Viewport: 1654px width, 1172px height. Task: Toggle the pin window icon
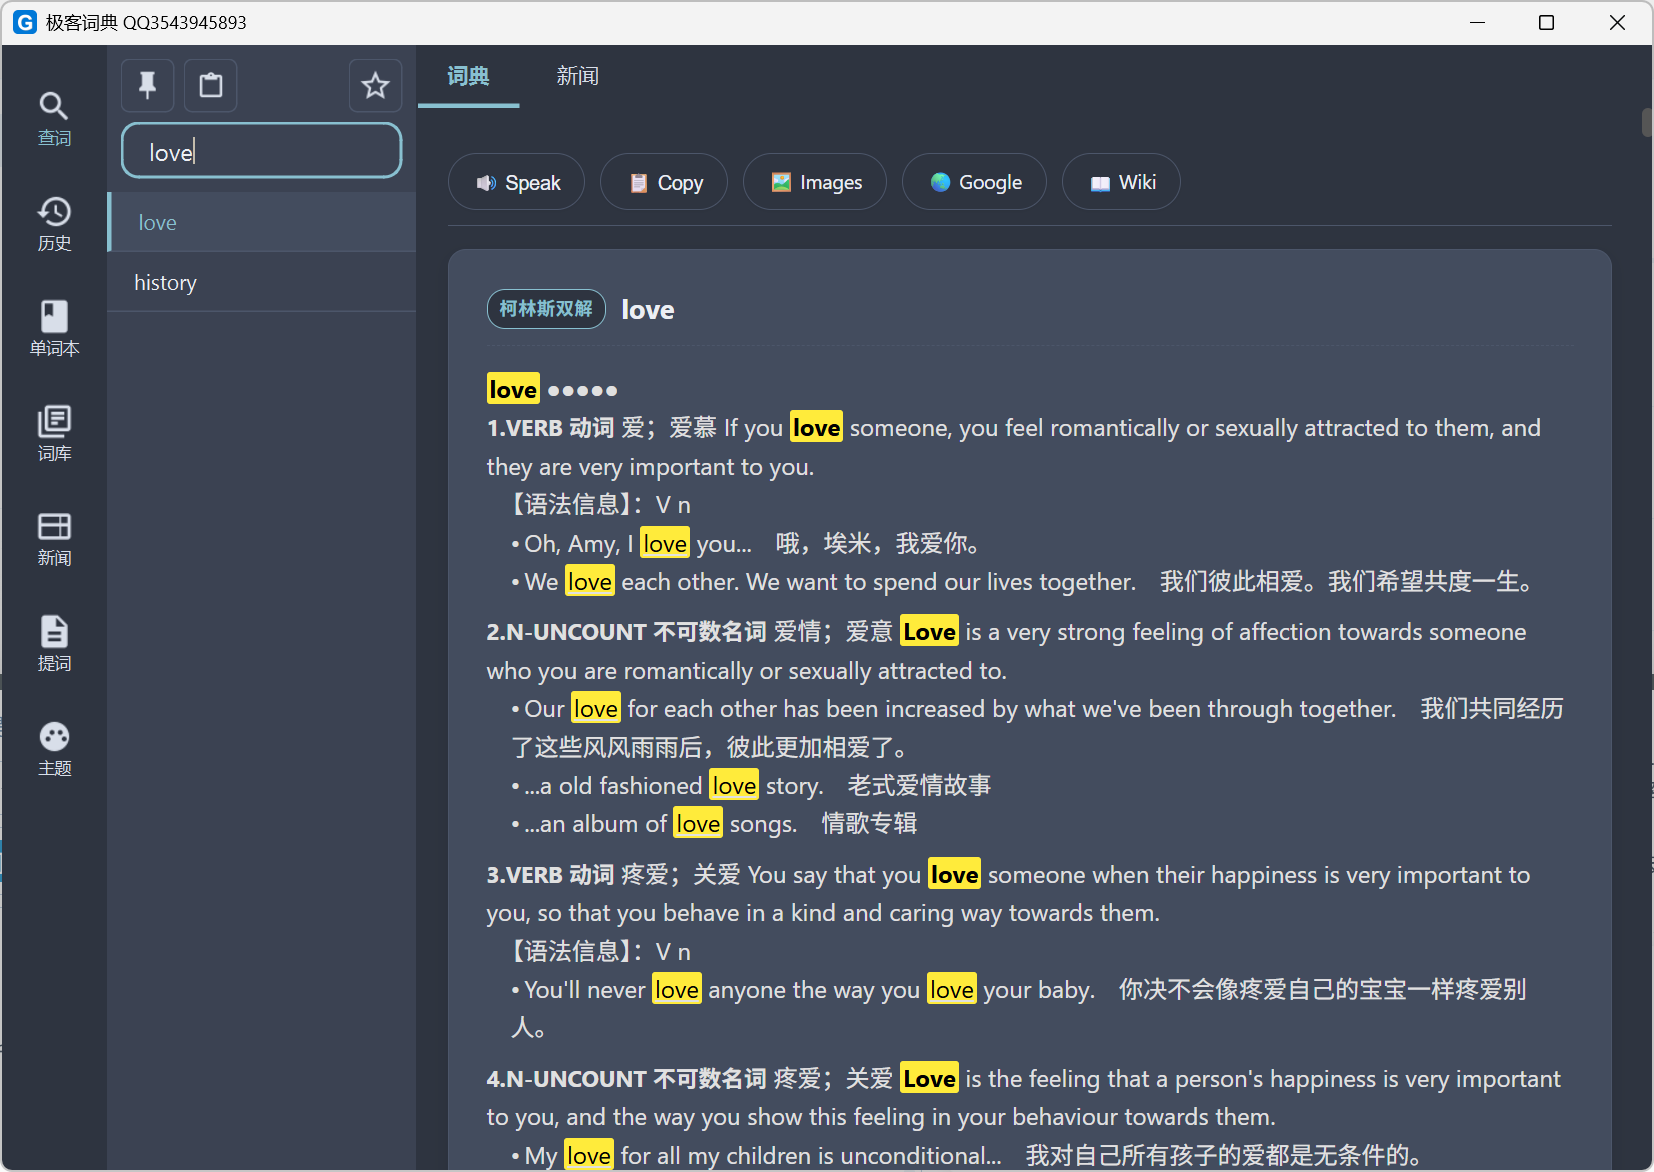pyautogui.click(x=148, y=85)
